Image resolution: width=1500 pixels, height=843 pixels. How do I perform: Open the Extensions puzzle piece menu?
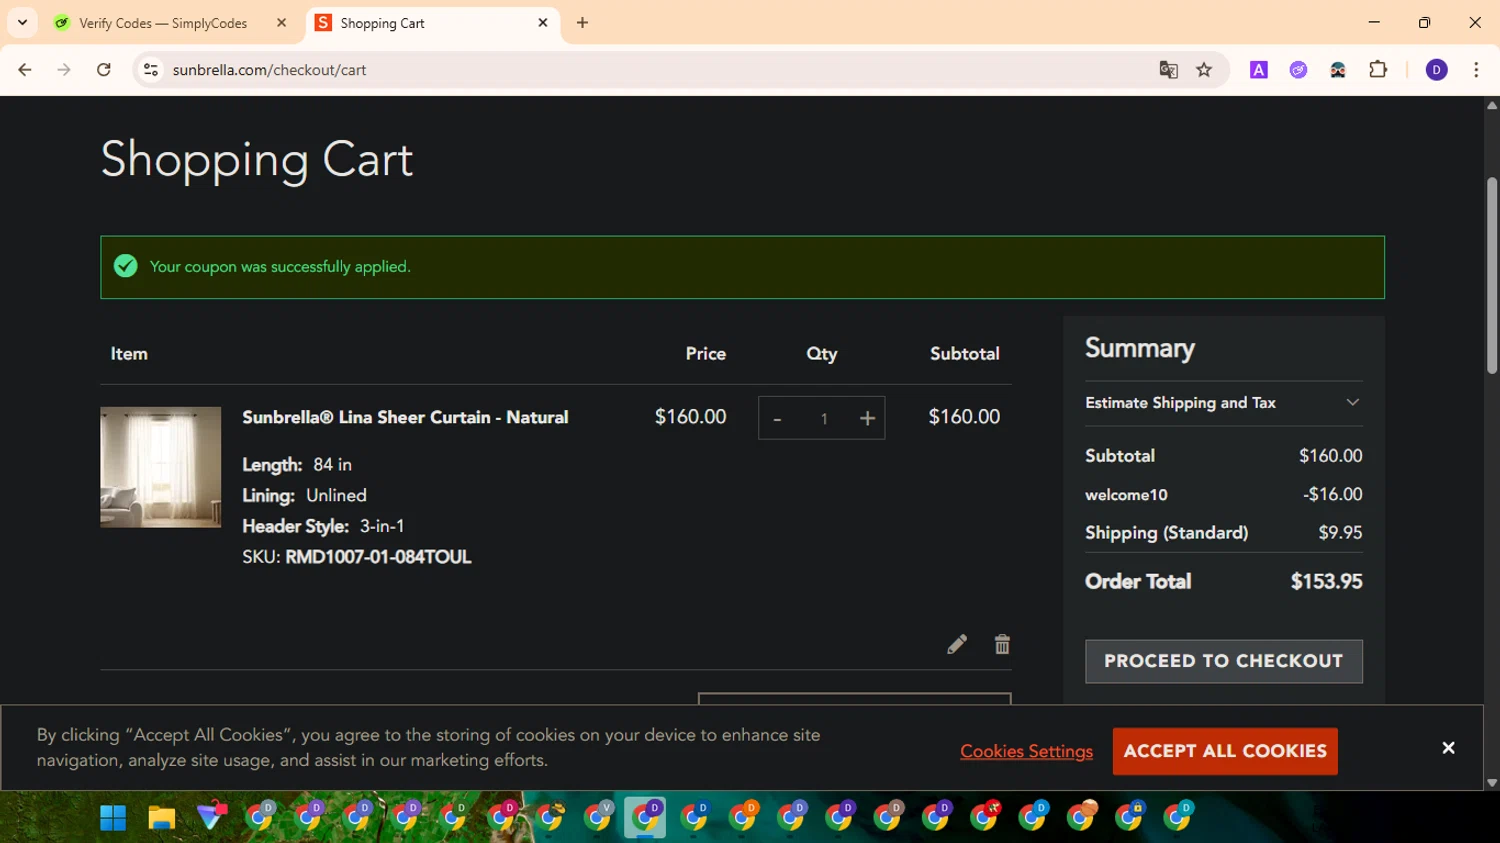coord(1378,70)
